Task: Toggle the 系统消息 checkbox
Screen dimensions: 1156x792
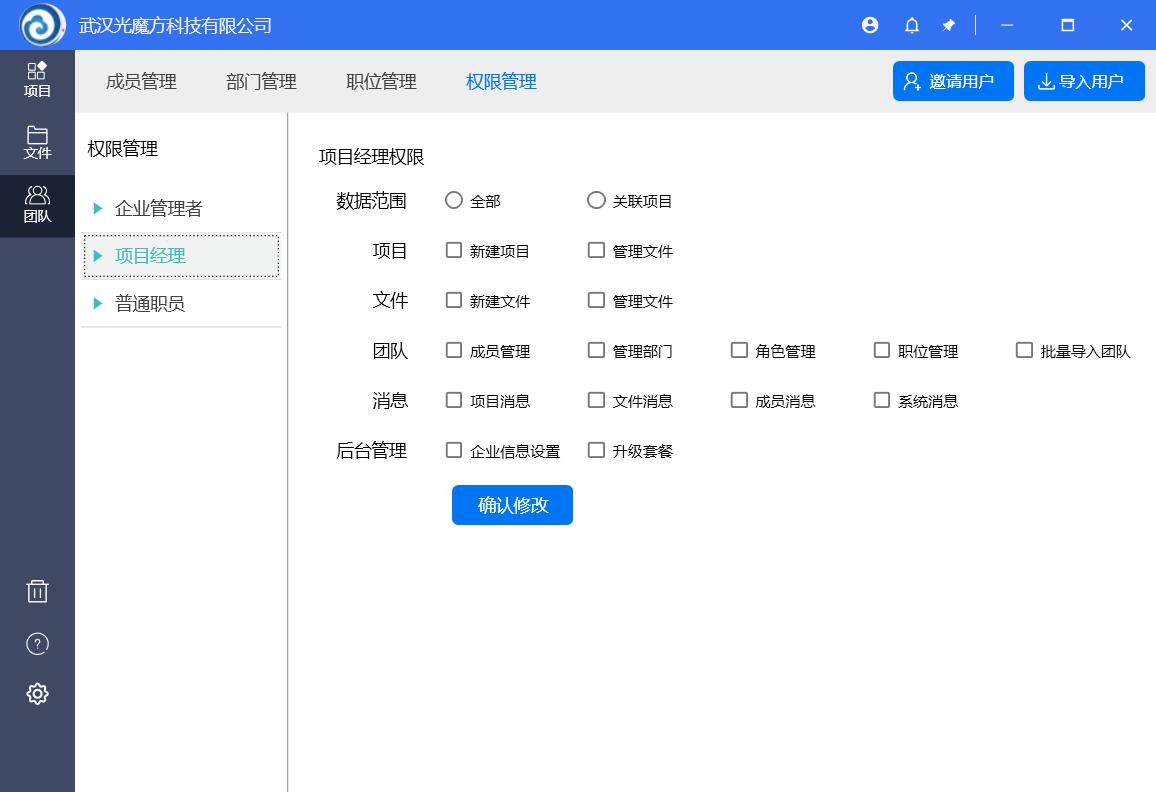Action: (881, 400)
